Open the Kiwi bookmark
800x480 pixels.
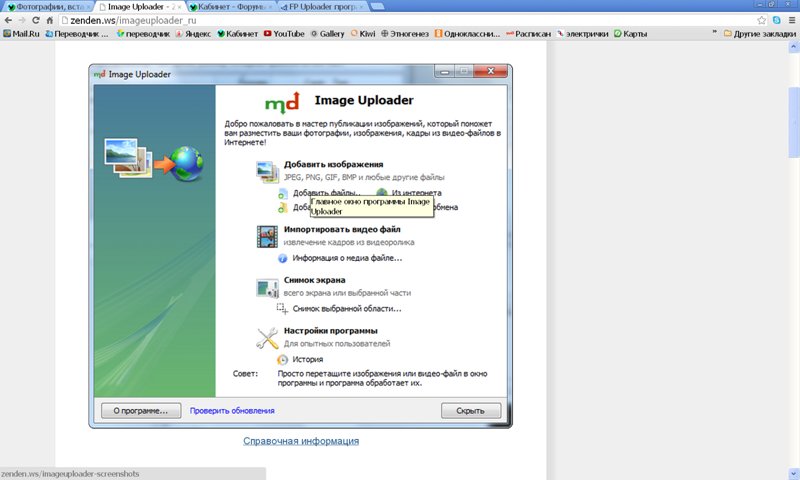coord(363,34)
